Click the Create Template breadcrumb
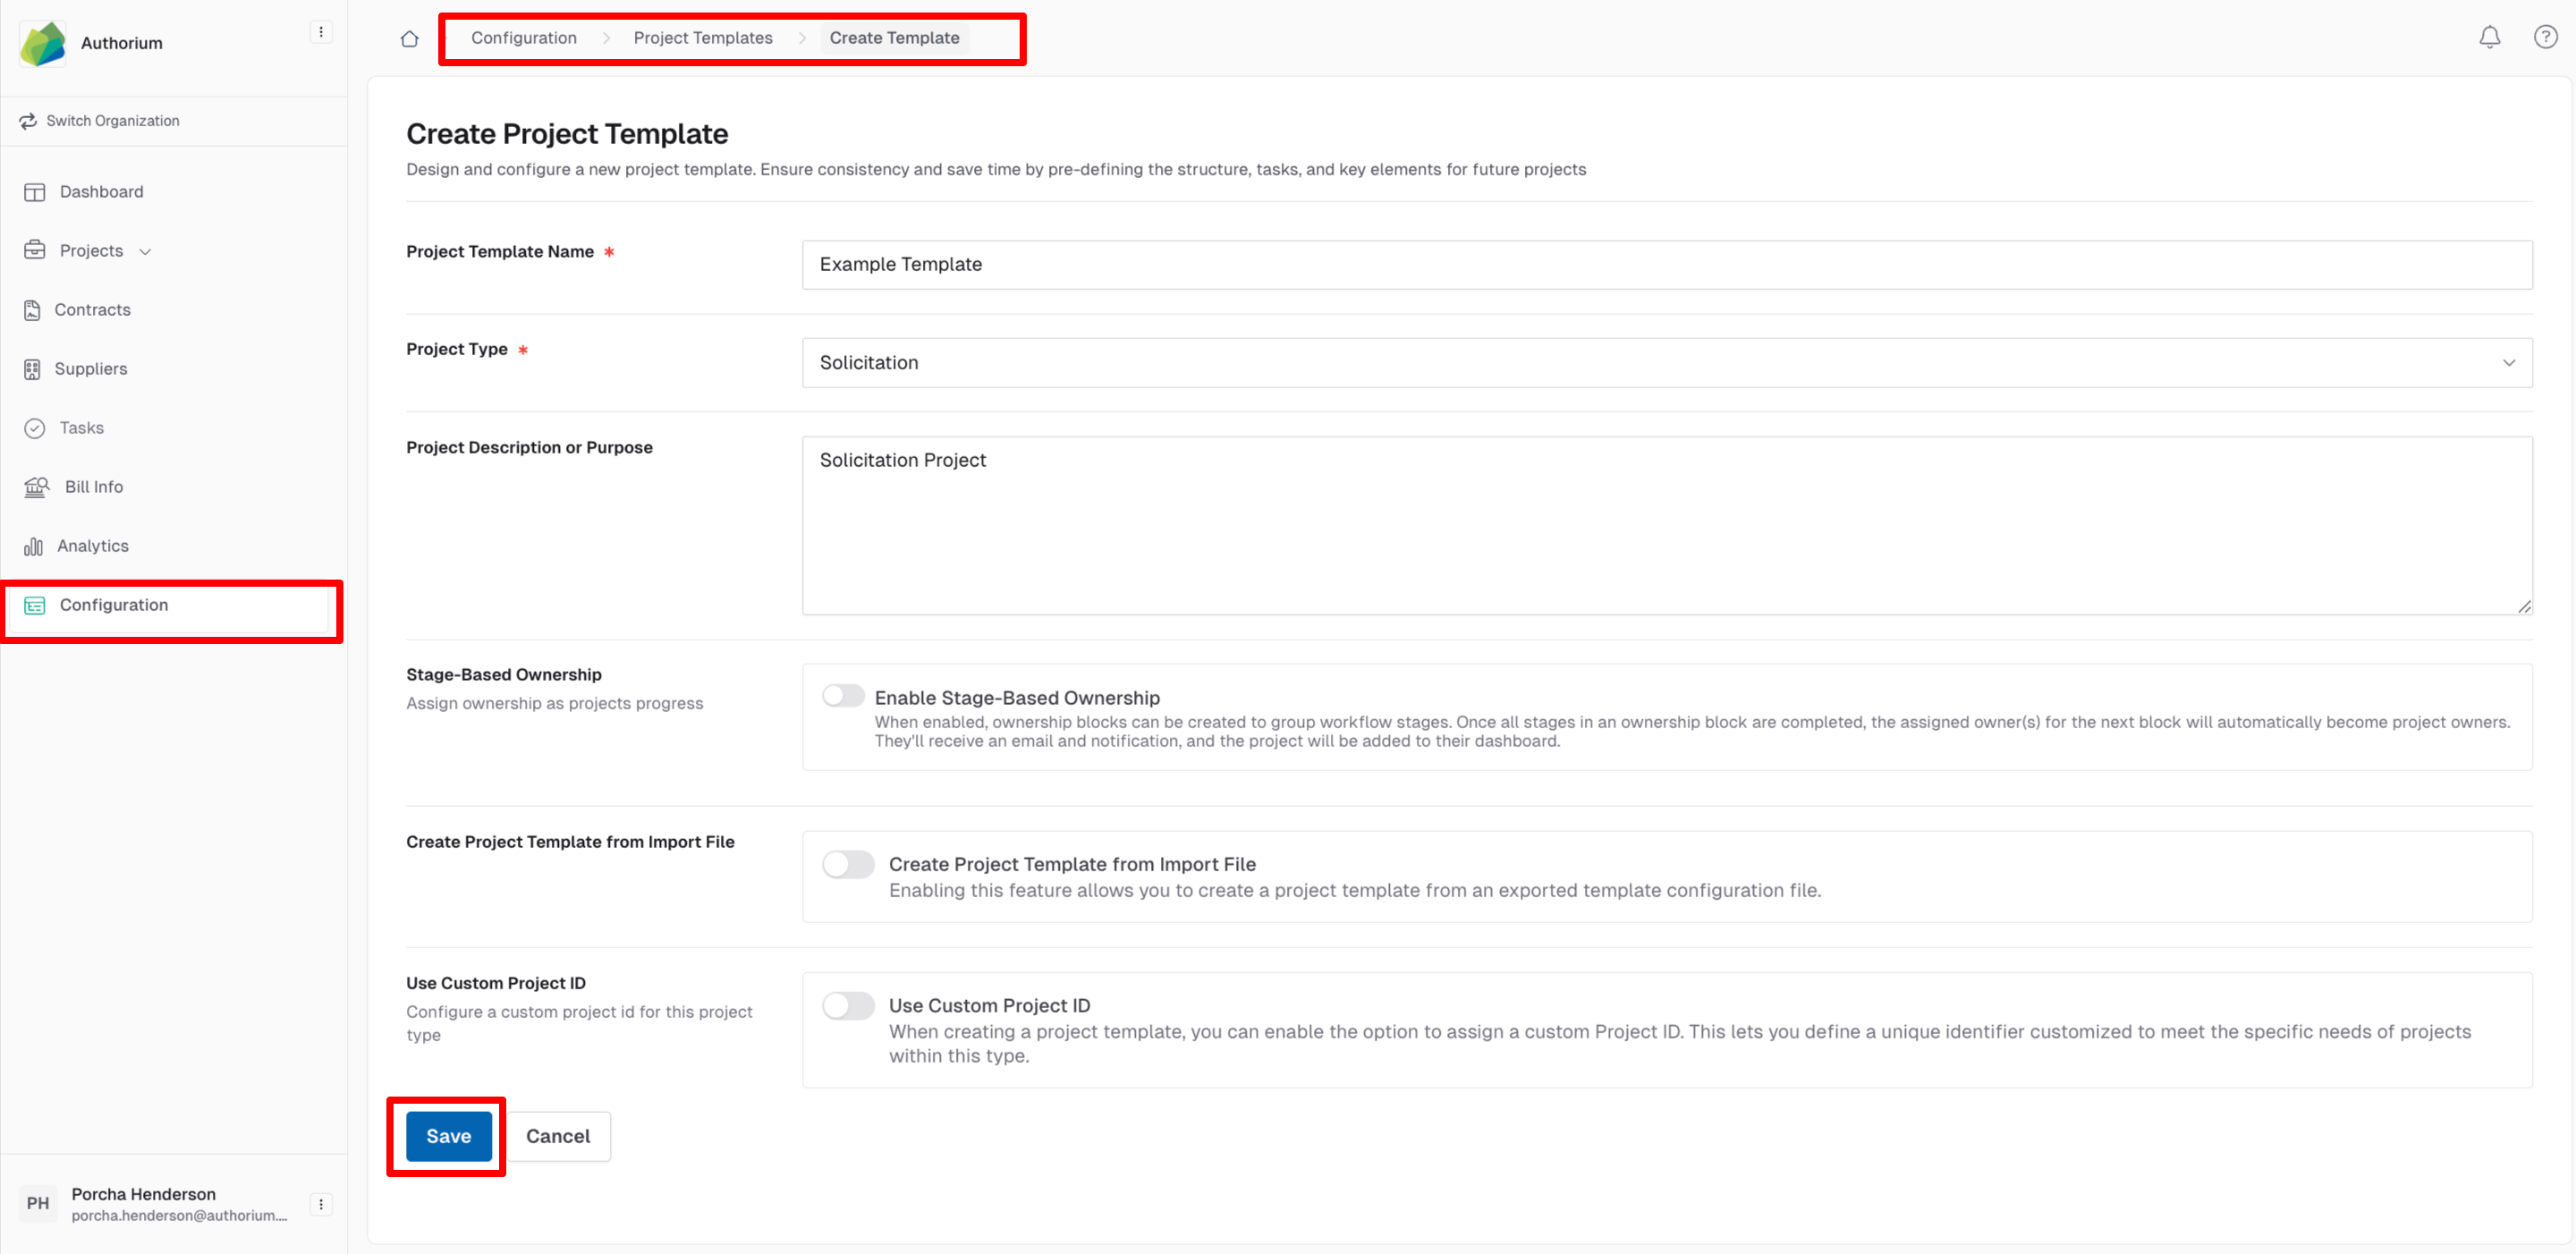2576x1254 pixels. 894,38
